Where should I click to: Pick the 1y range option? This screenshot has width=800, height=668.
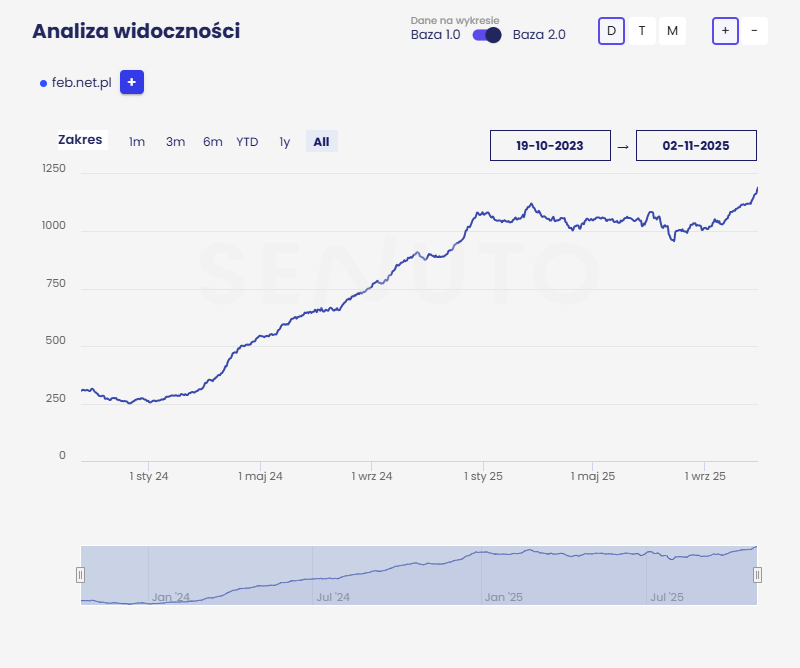[x=285, y=142]
